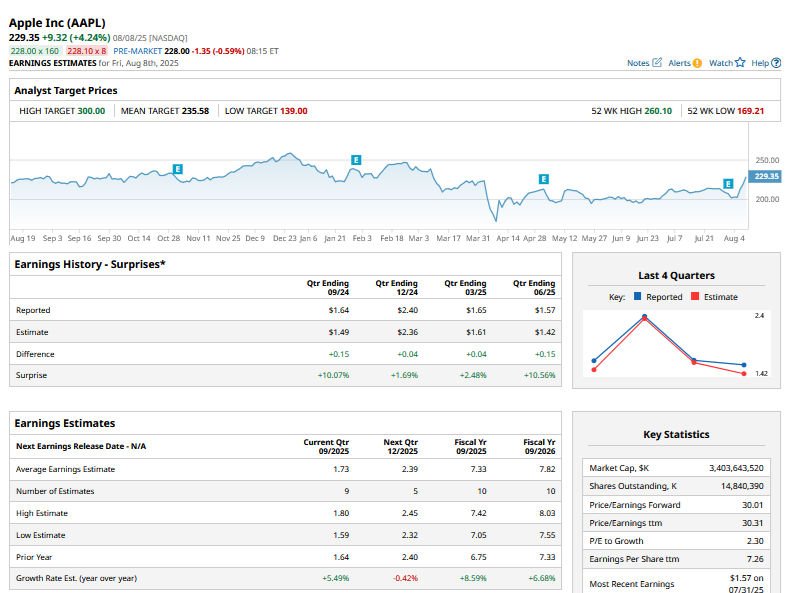Click the Growth Rate Est. +8.59% value
This screenshot has width=794, height=593.
pyautogui.click(x=473, y=578)
